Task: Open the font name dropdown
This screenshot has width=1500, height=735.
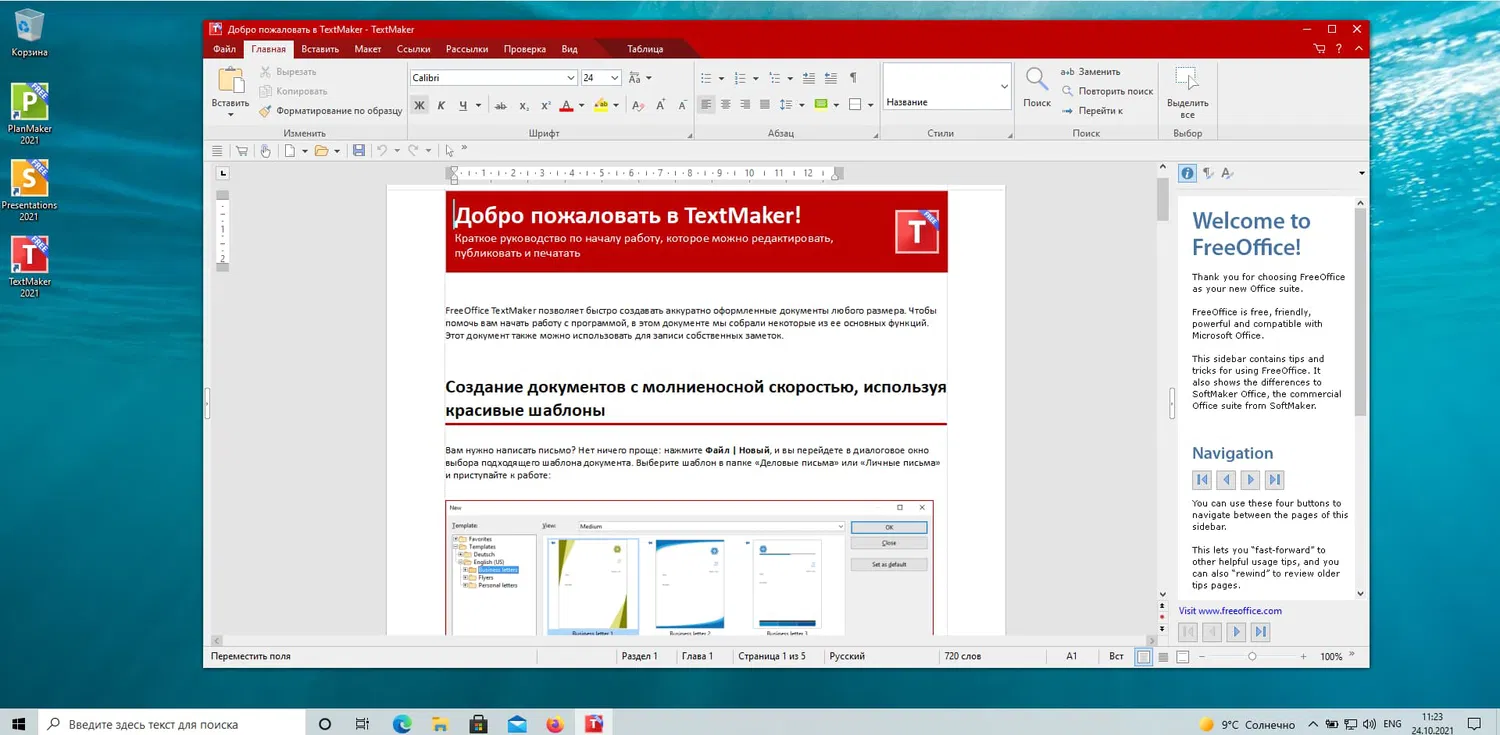Action: 570,77
